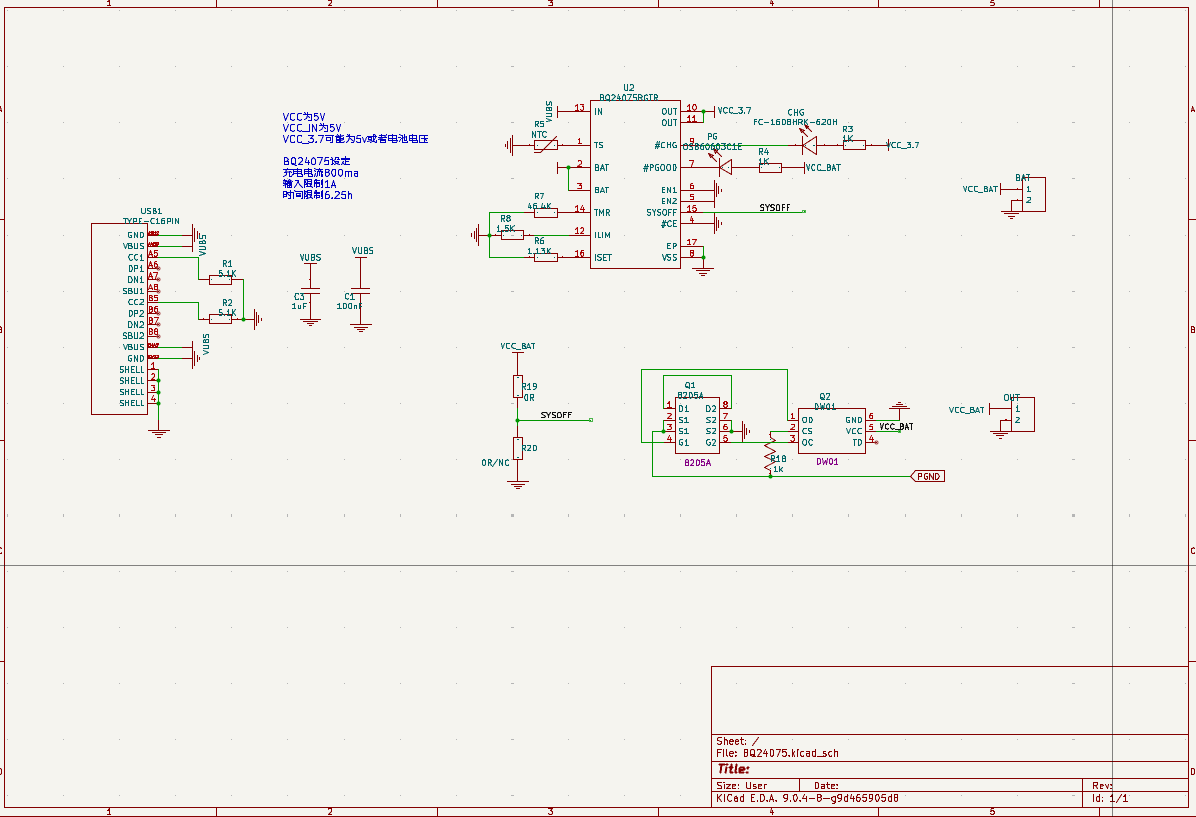This screenshot has width=1196, height=817.
Task: Click resistor R1 5.1K
Action: click(x=221, y=280)
